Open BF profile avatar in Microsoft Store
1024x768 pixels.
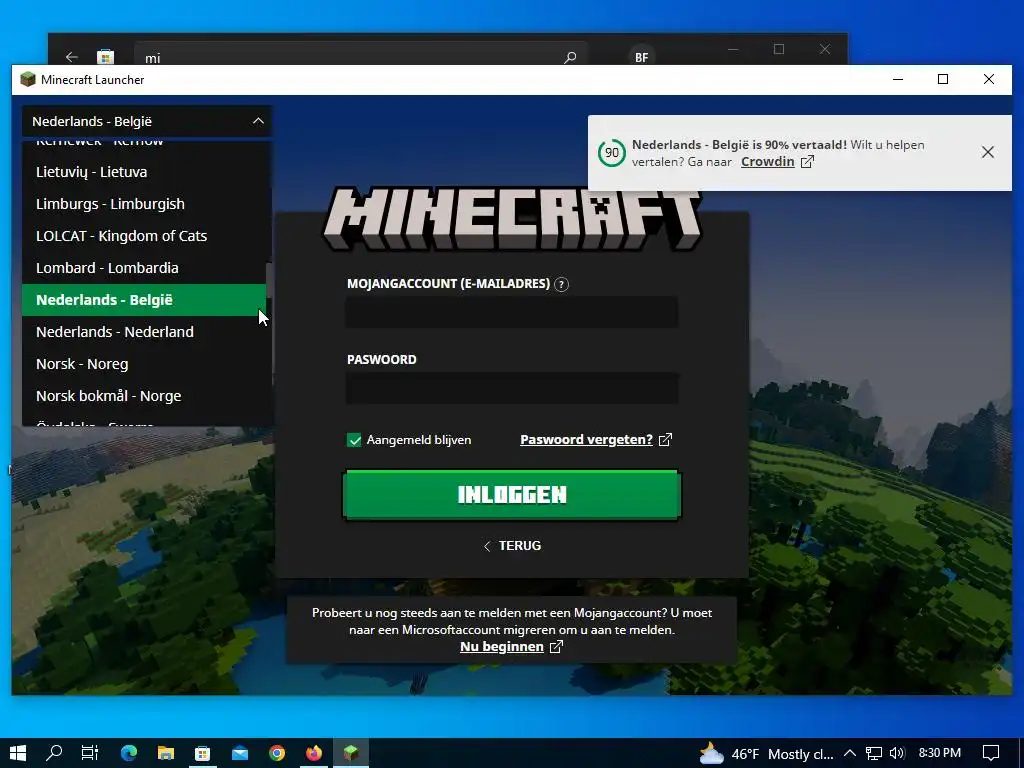coord(641,57)
